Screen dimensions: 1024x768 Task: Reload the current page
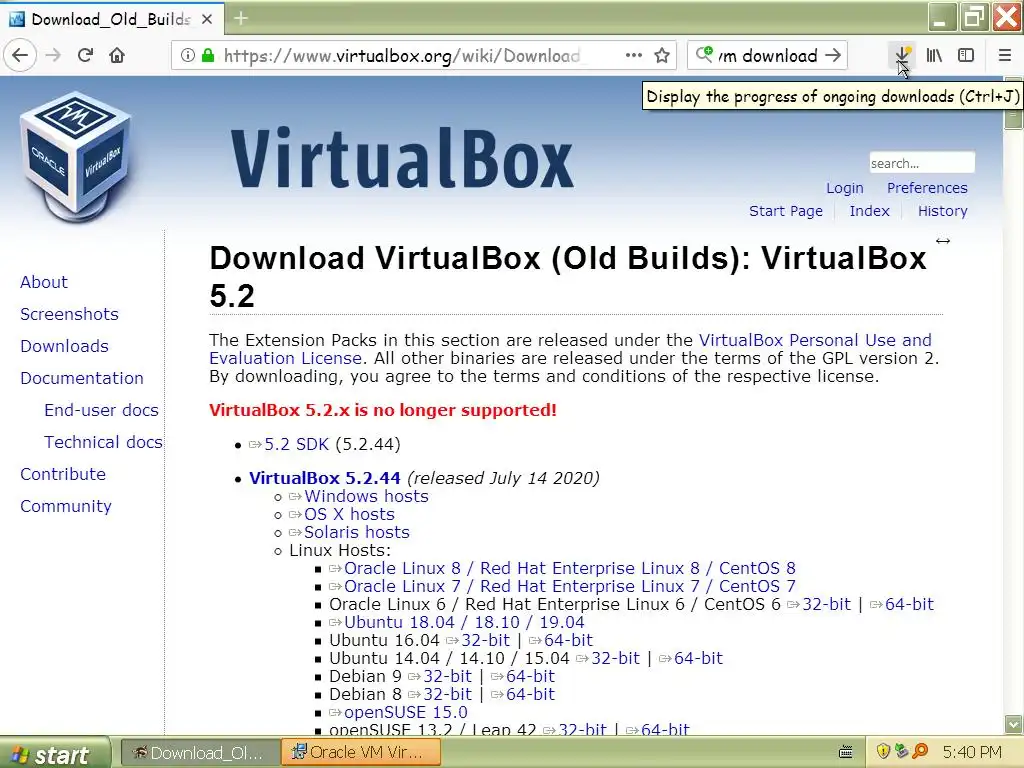pyautogui.click(x=85, y=56)
